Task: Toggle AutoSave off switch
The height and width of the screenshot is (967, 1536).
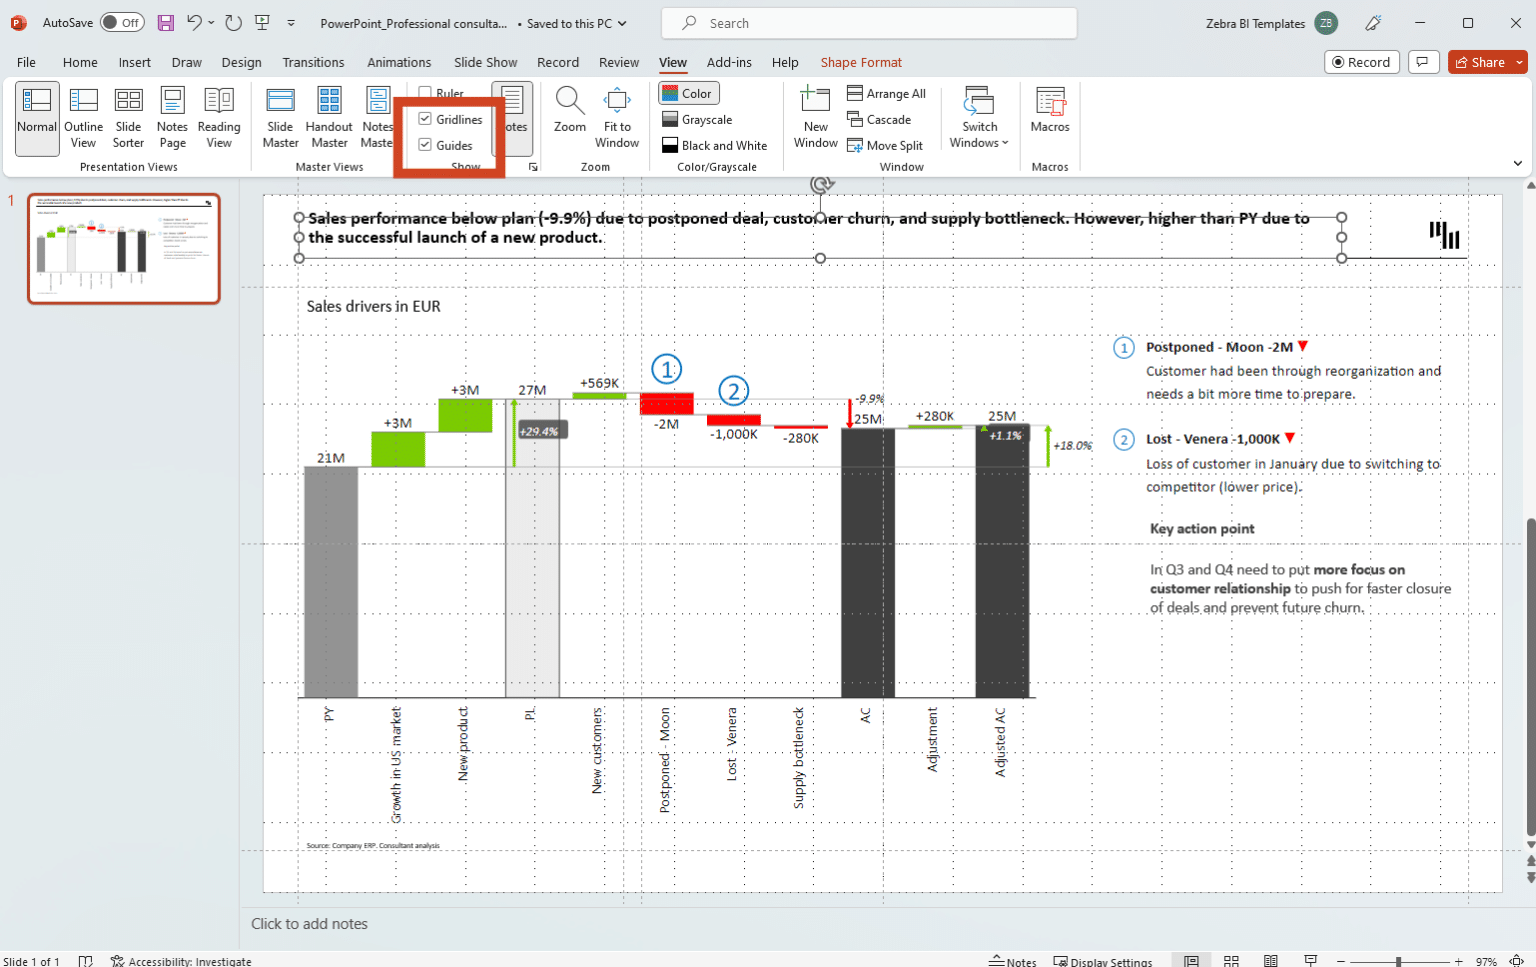Action: (x=121, y=22)
